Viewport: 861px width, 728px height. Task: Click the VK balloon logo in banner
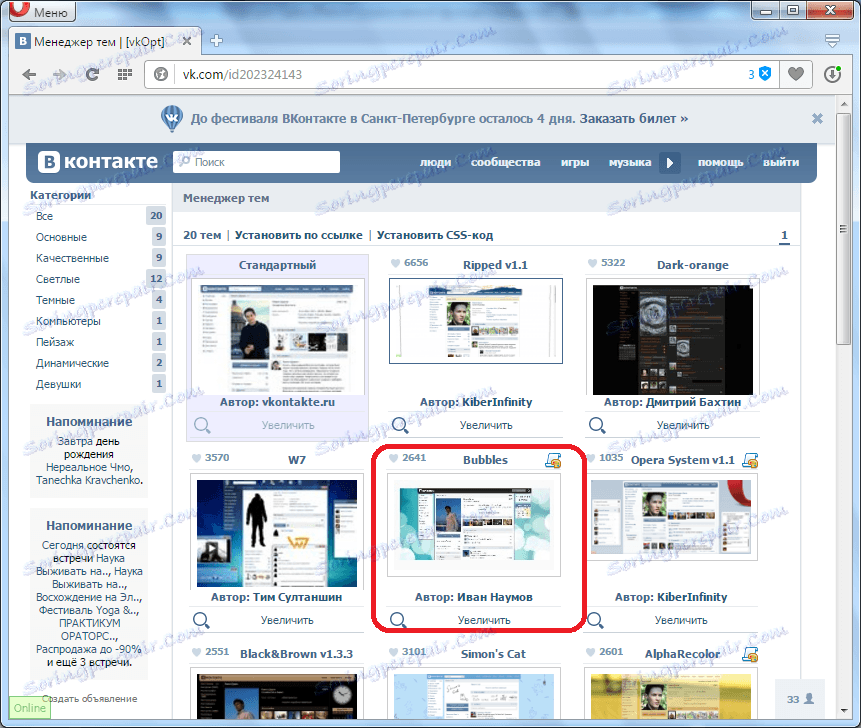tap(172, 119)
